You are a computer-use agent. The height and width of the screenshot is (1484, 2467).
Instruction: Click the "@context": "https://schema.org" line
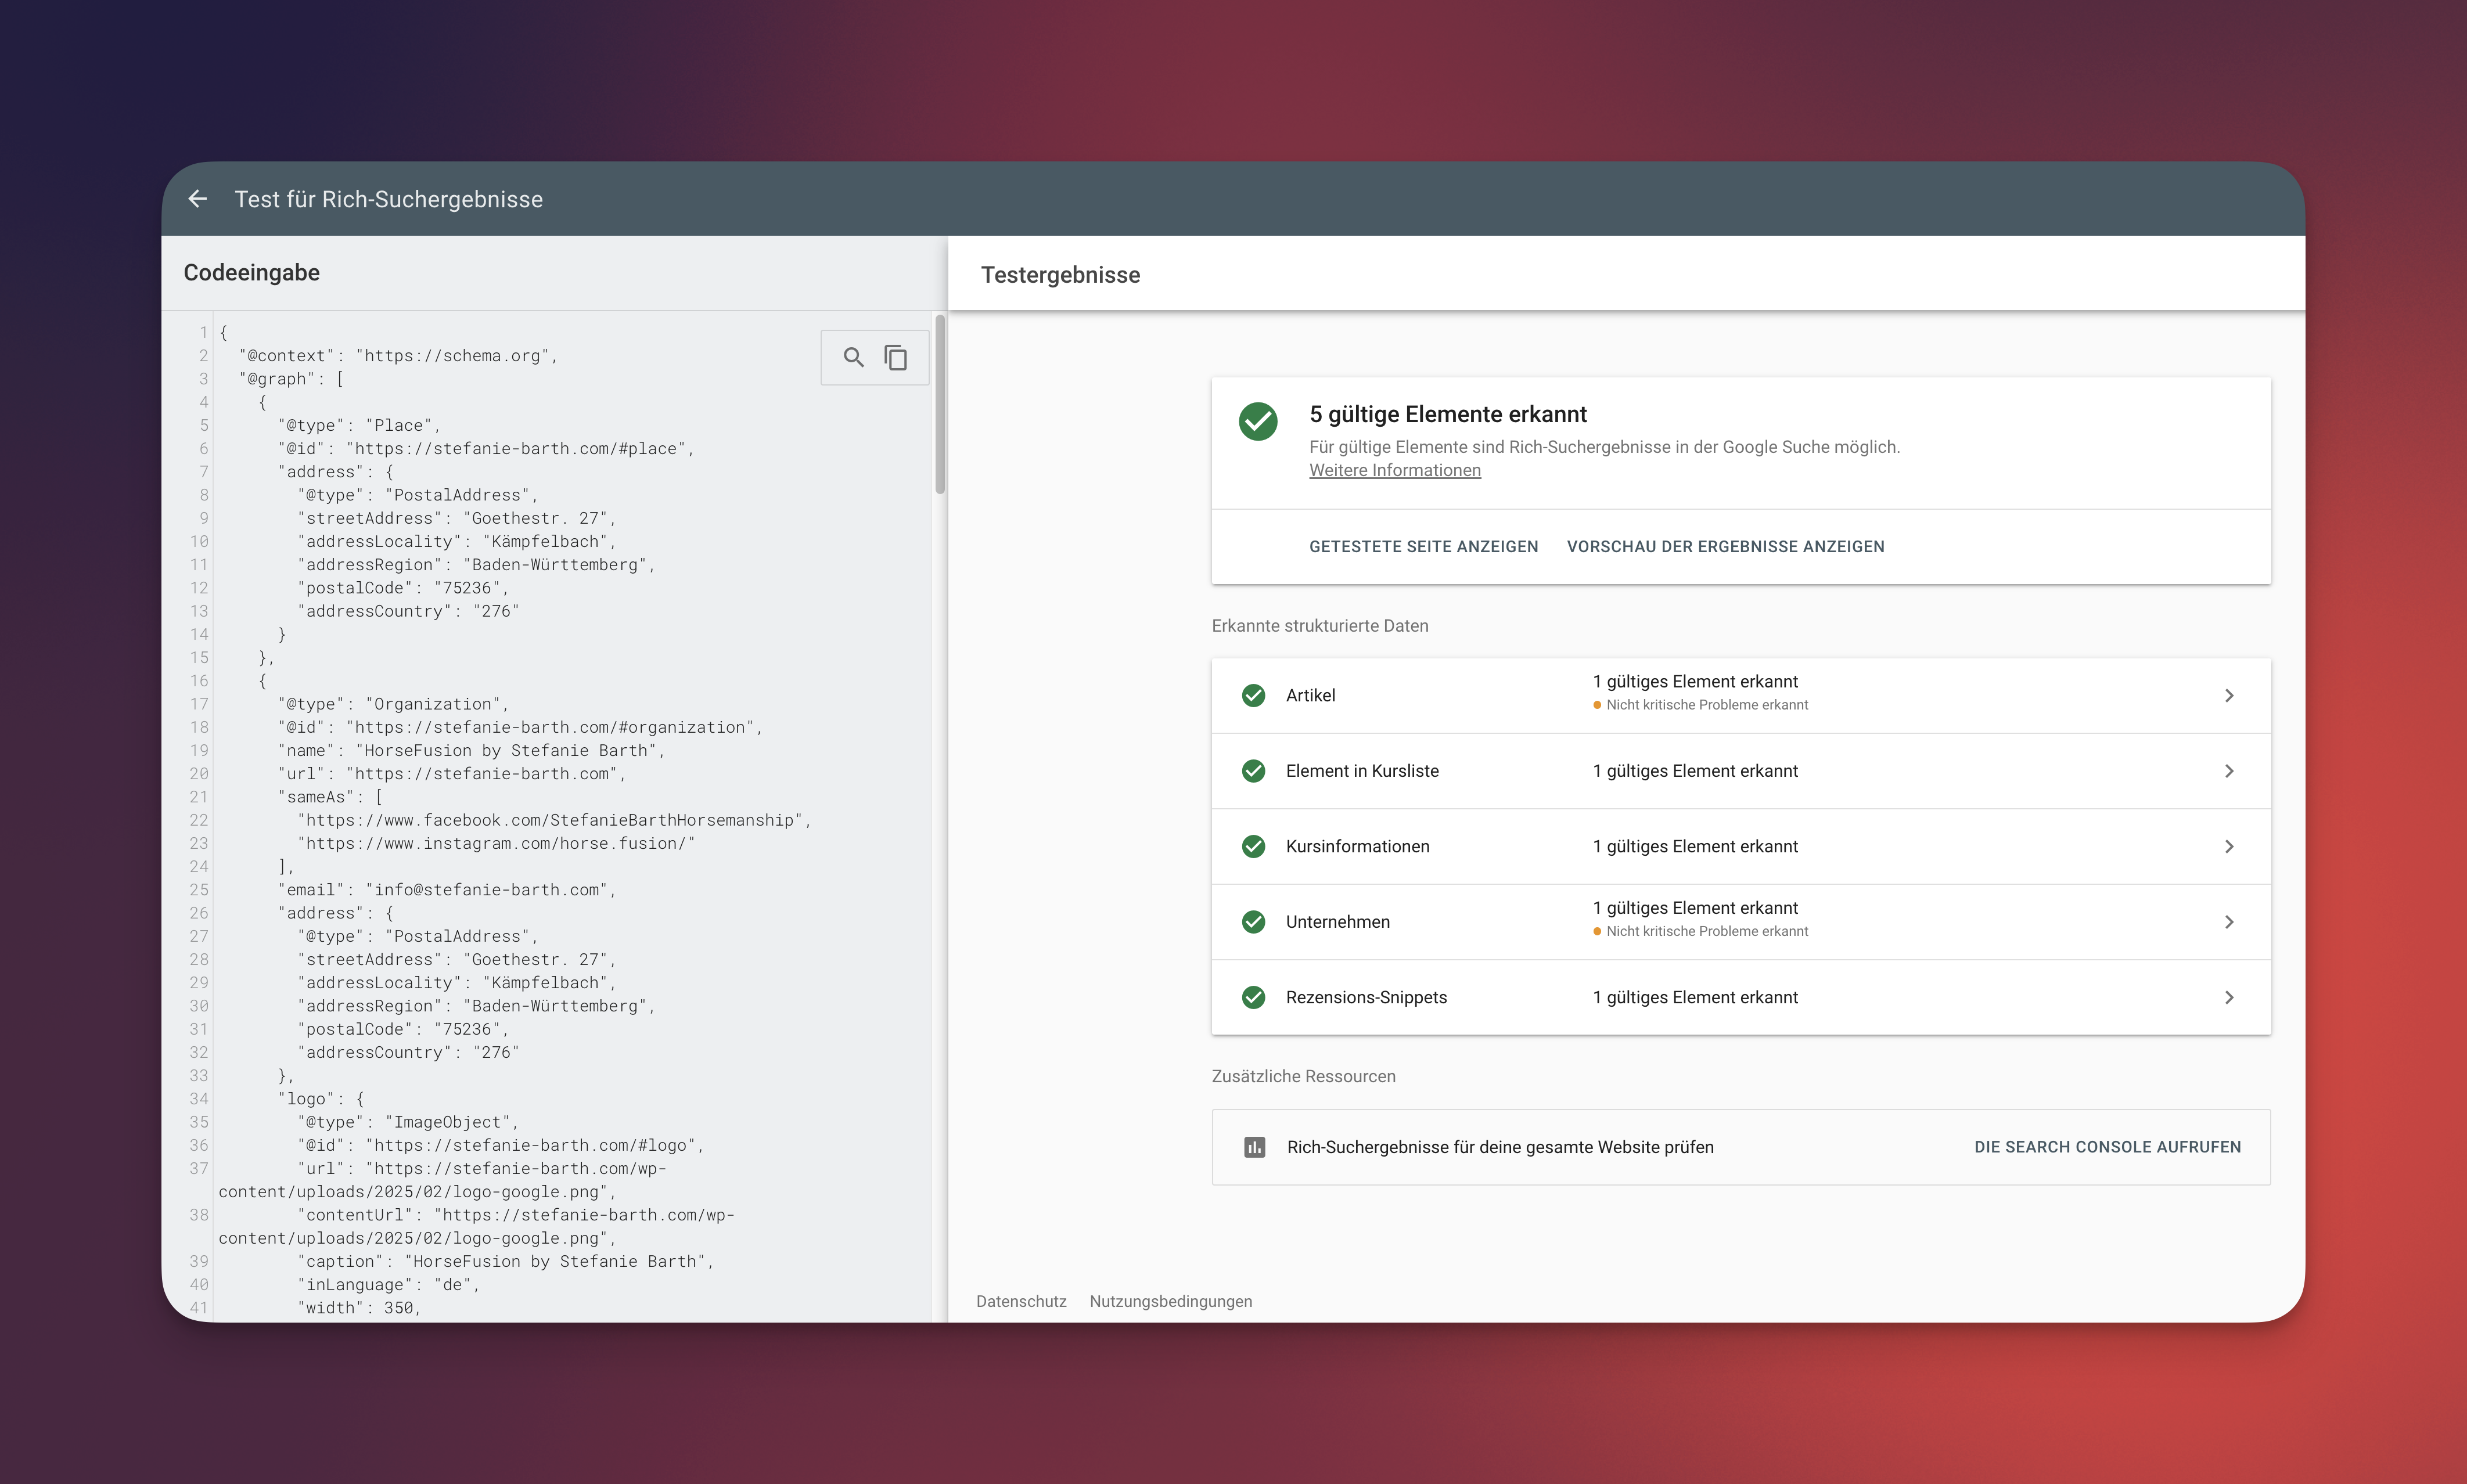point(398,356)
